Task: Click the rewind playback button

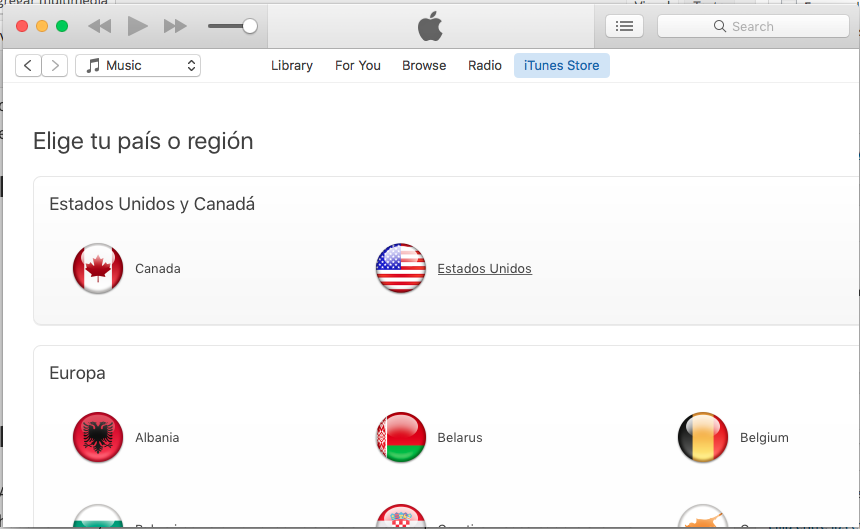Action: pyautogui.click(x=100, y=26)
